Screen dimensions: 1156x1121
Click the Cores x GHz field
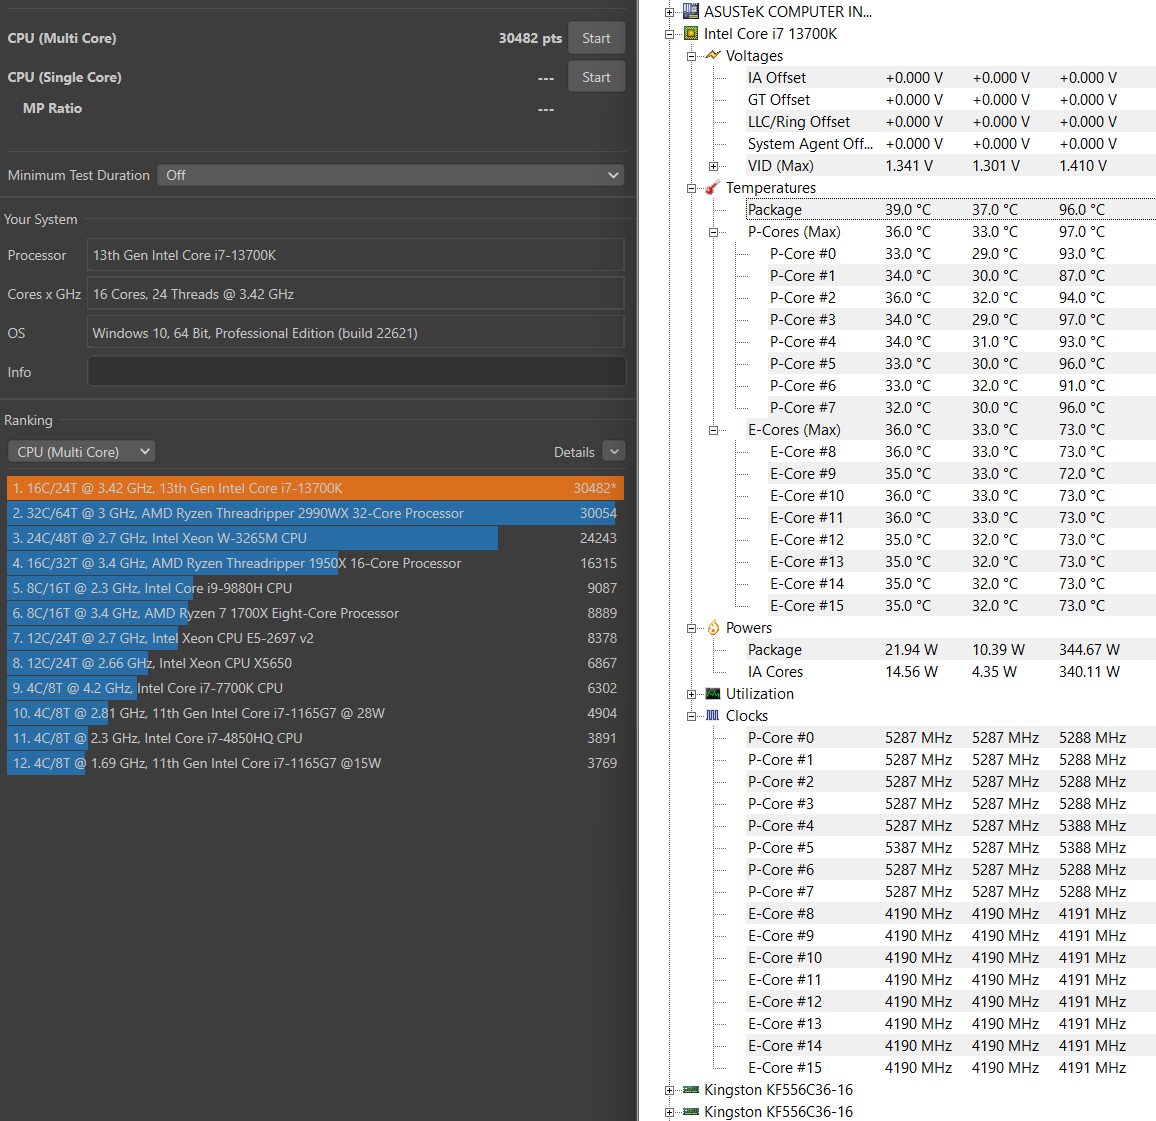coord(355,294)
